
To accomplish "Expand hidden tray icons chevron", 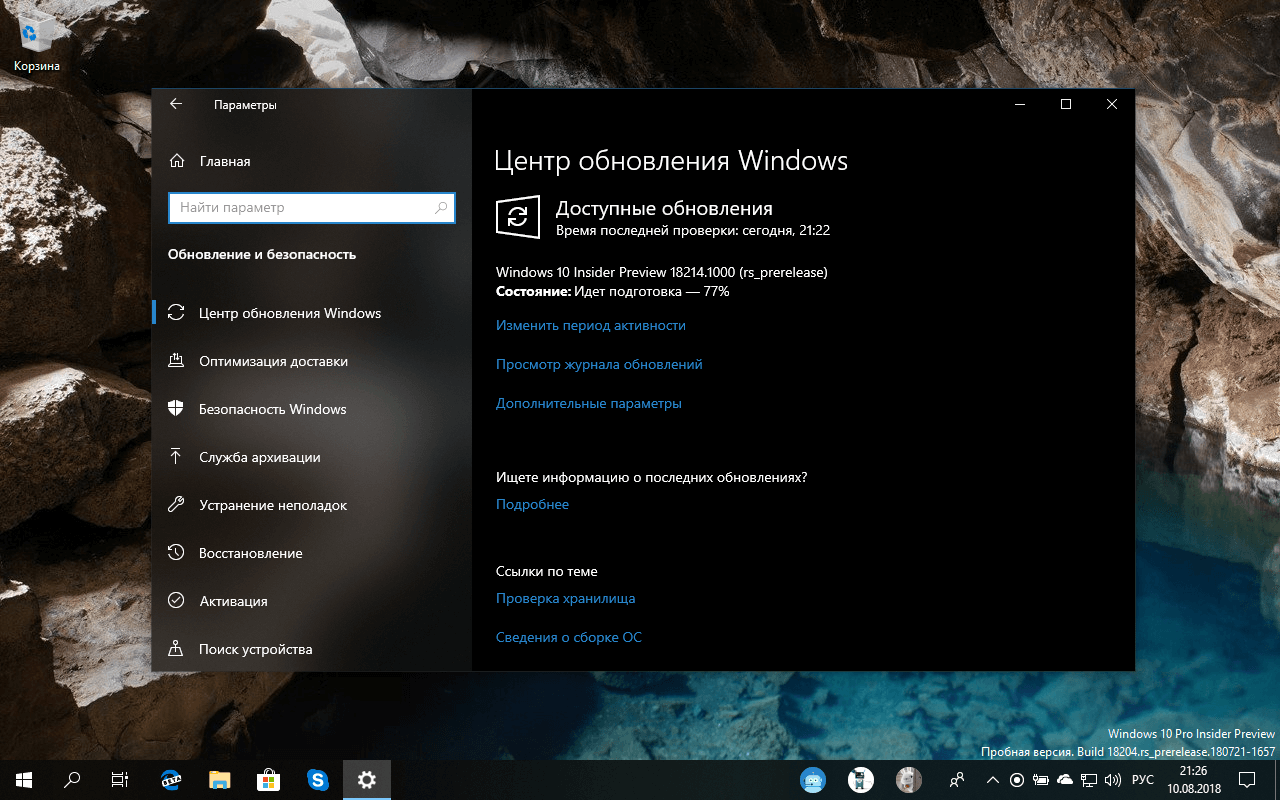I will point(993,780).
